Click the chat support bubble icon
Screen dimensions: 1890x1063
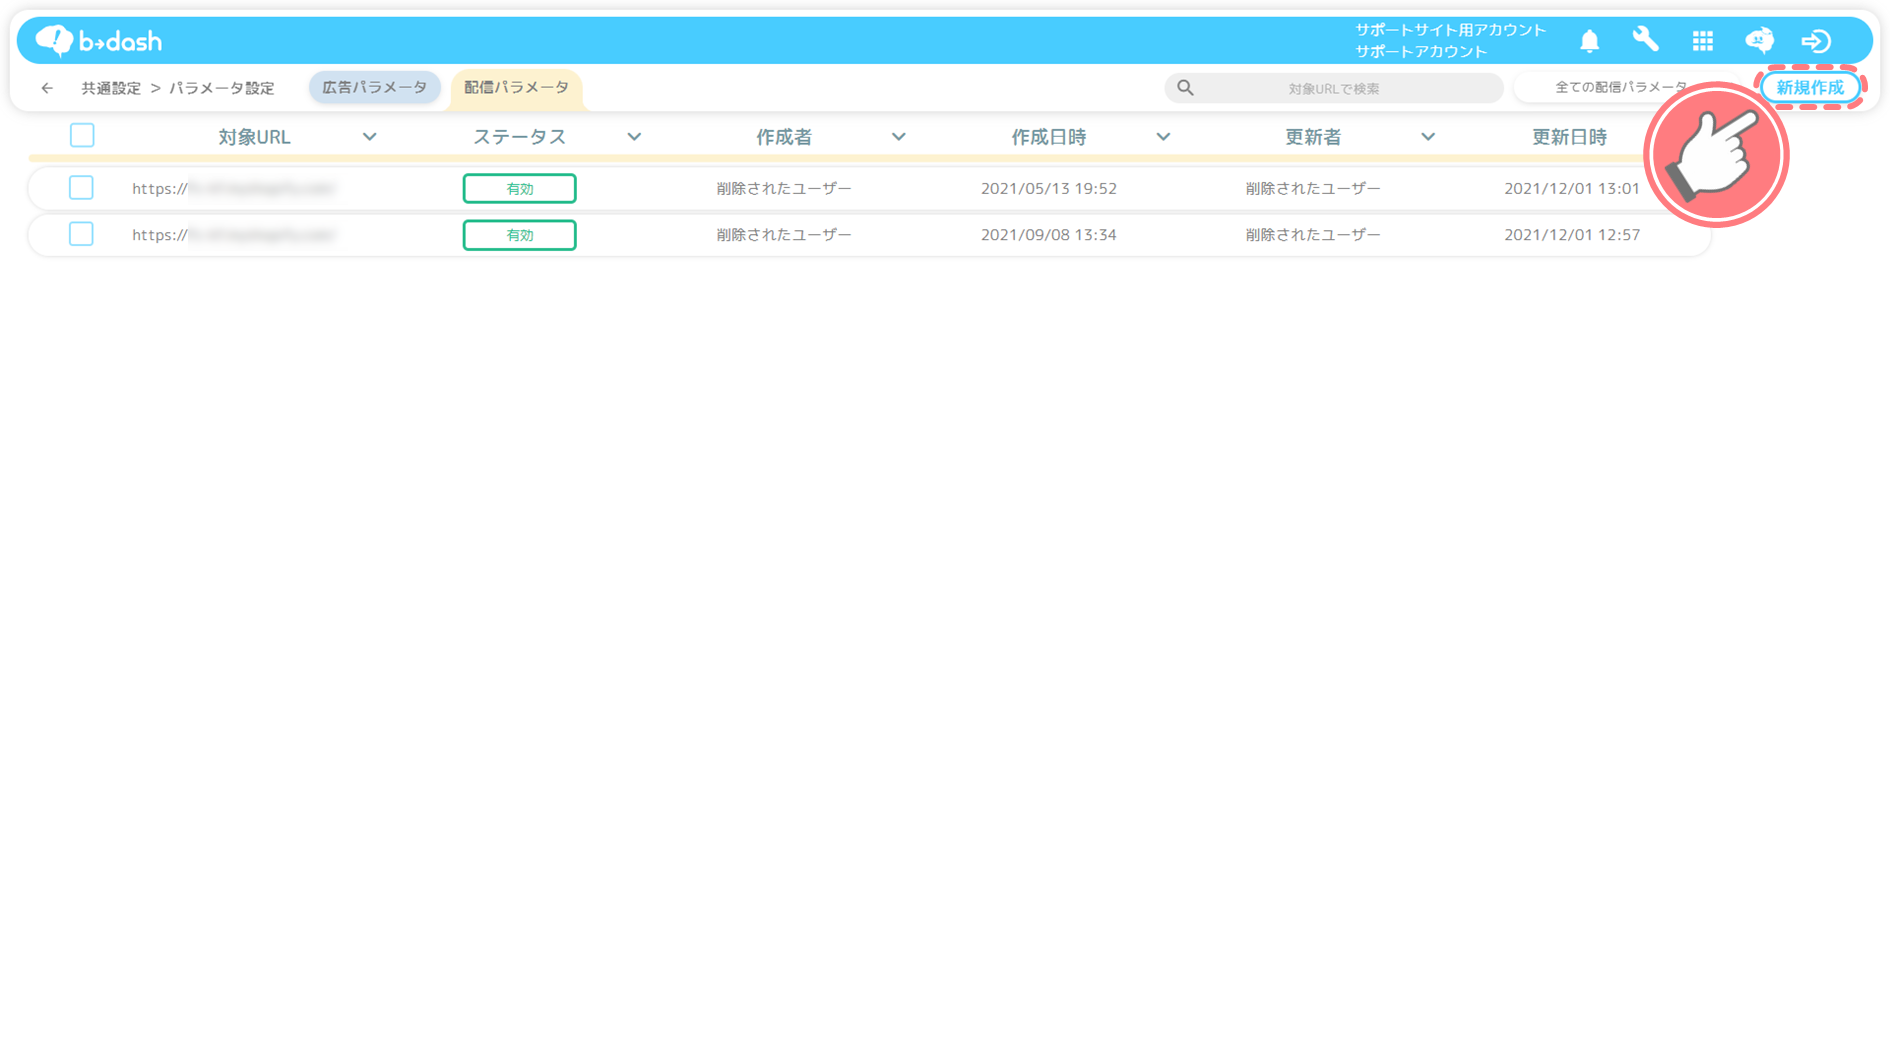(1759, 41)
